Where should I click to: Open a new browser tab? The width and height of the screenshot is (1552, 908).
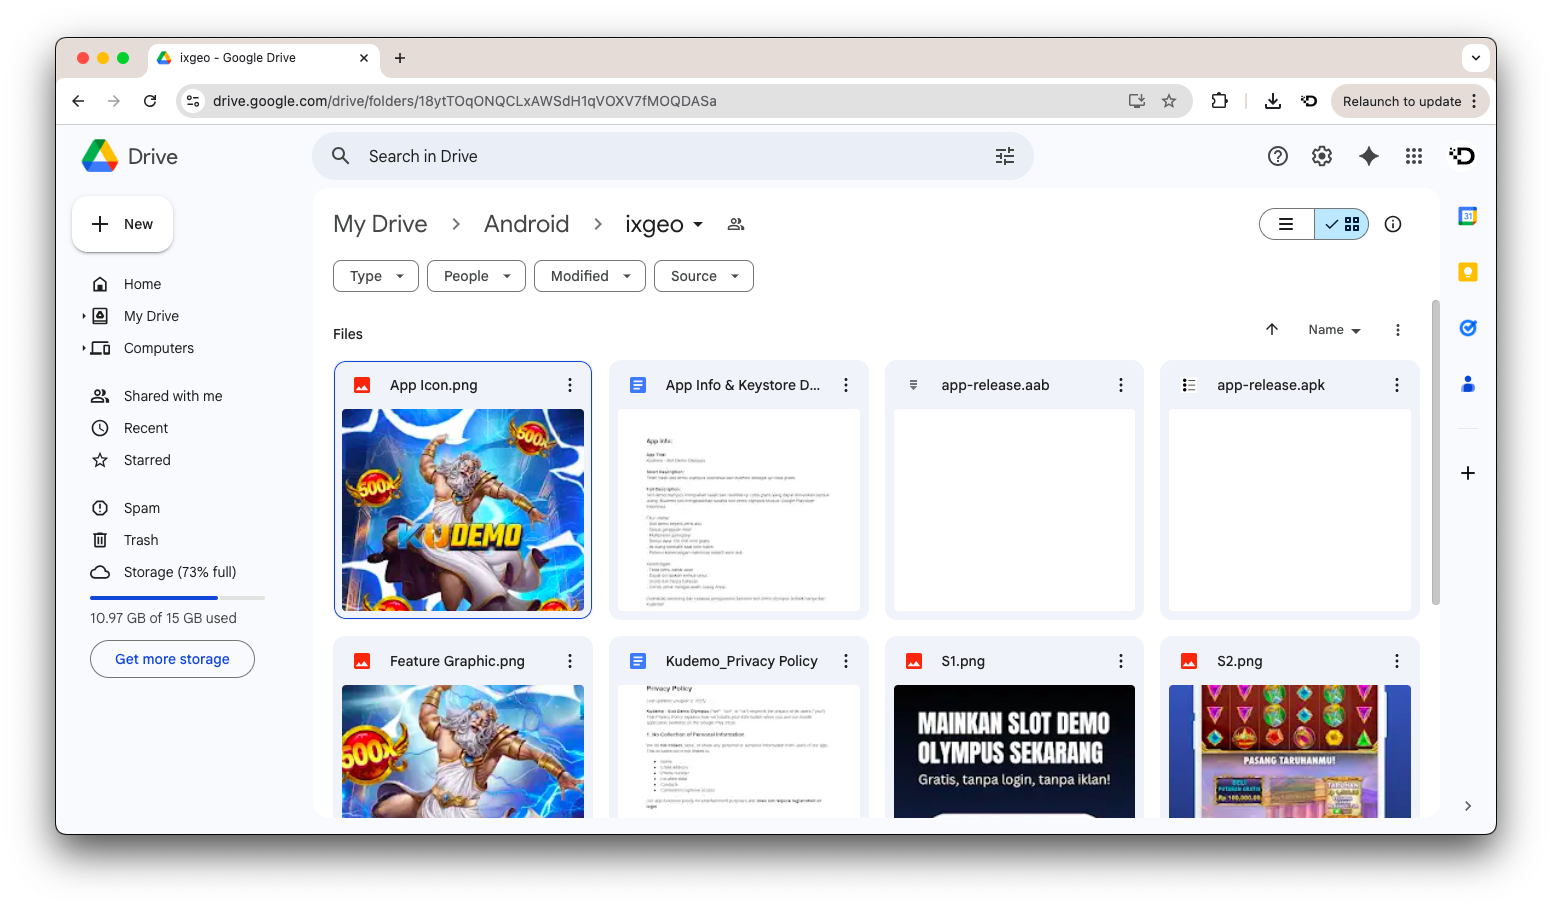400,58
